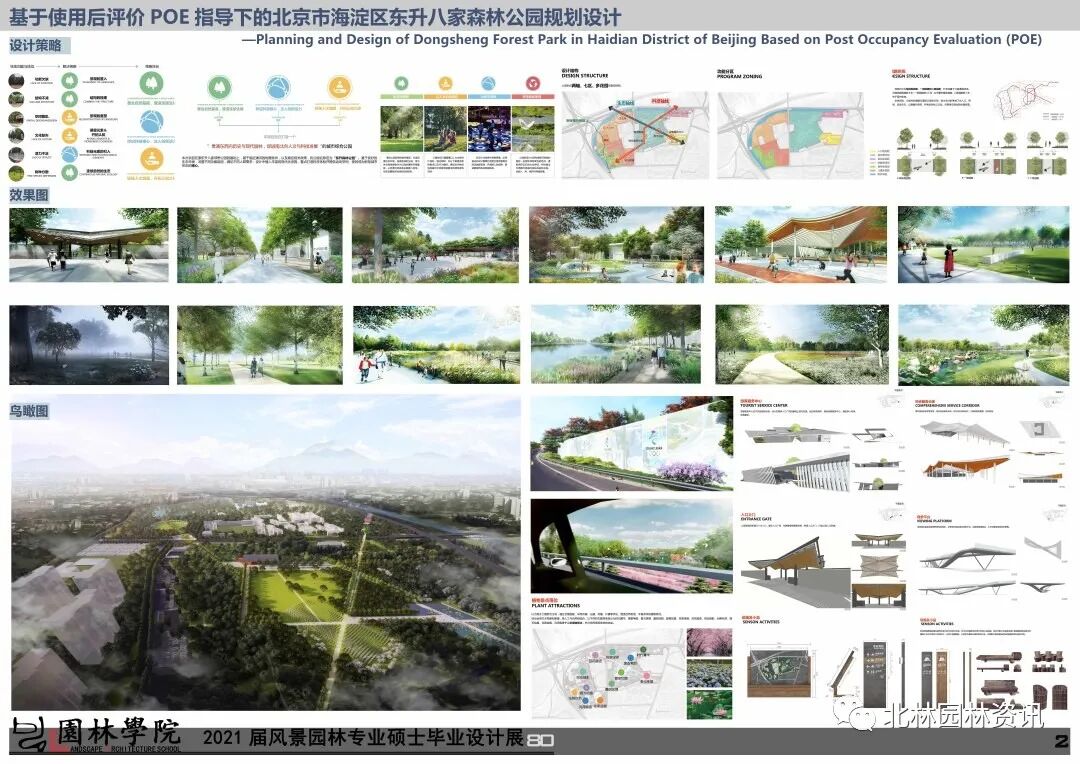The height and width of the screenshot is (764, 1080).
Task: Click the red circular icon above the white bird photo
Action: pos(532,83)
